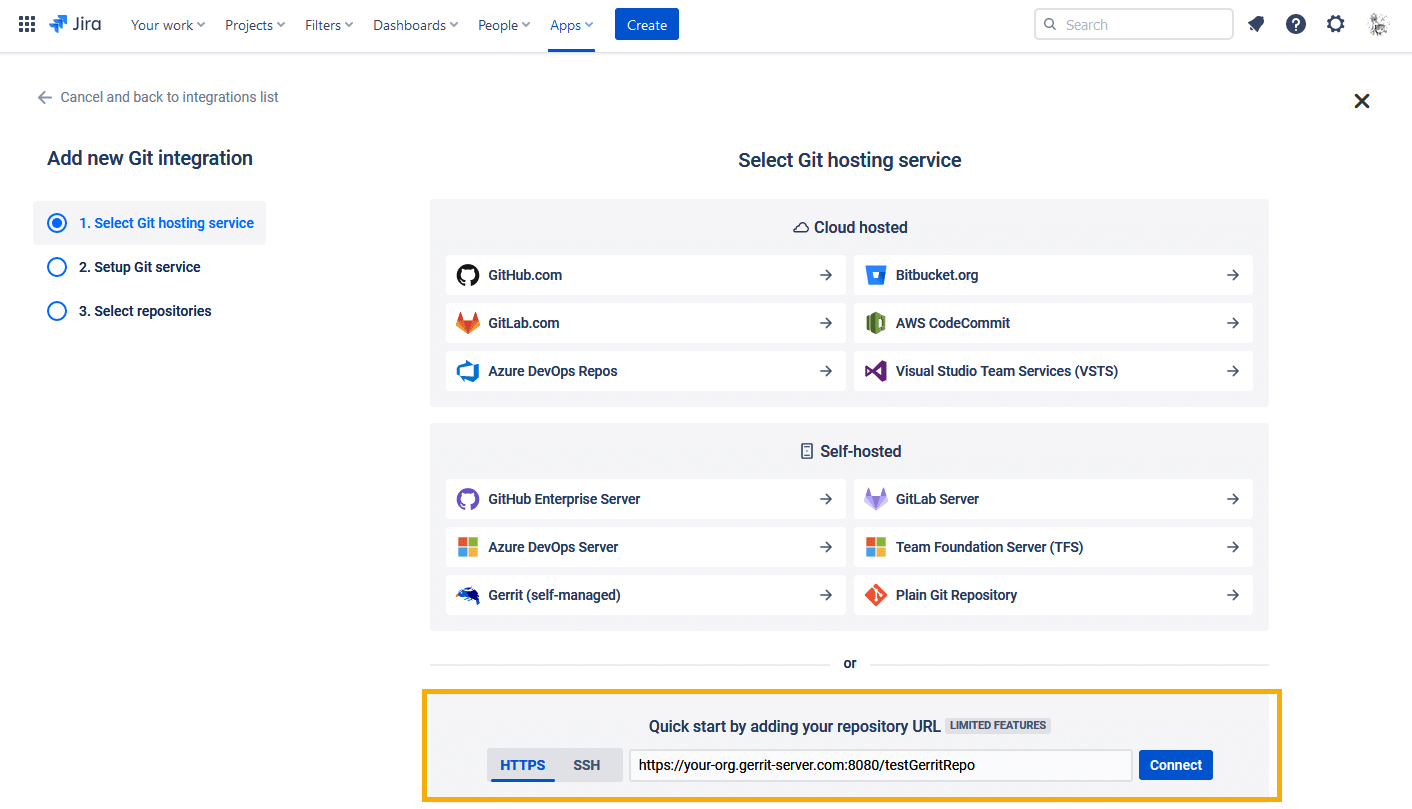Image resolution: width=1412 pixels, height=809 pixels.
Task: Click the GitLab Server icon
Action: tap(876, 499)
